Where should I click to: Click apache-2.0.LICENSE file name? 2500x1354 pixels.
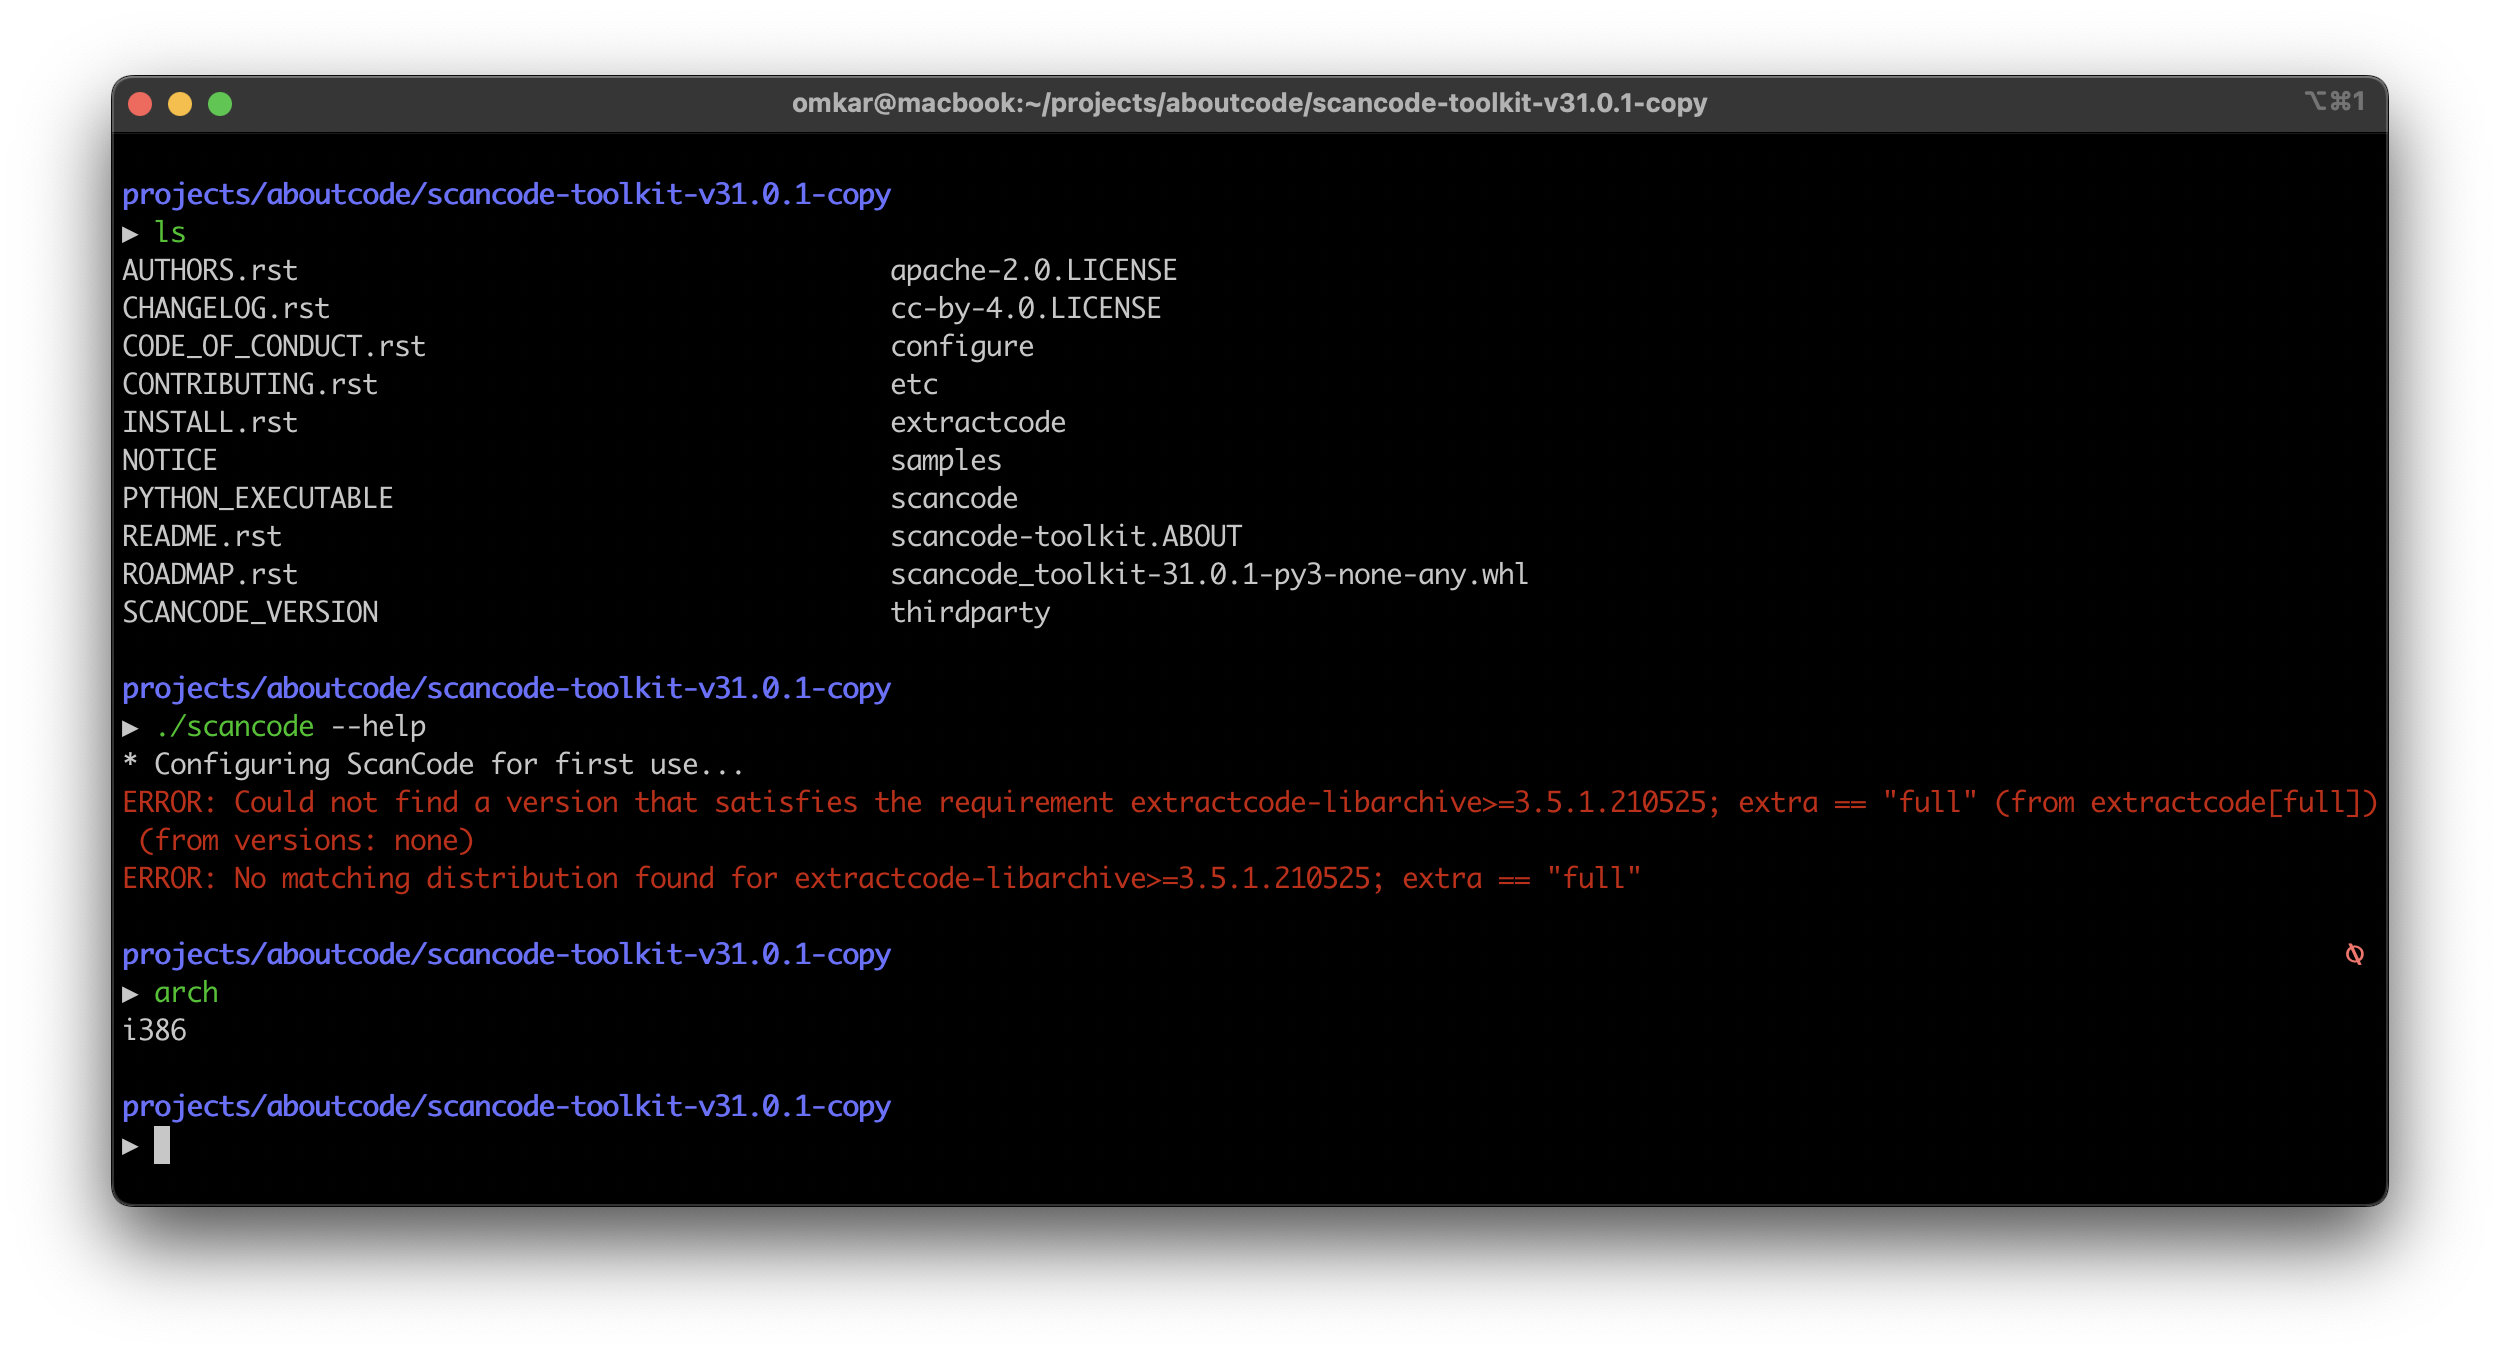pos(1034,271)
